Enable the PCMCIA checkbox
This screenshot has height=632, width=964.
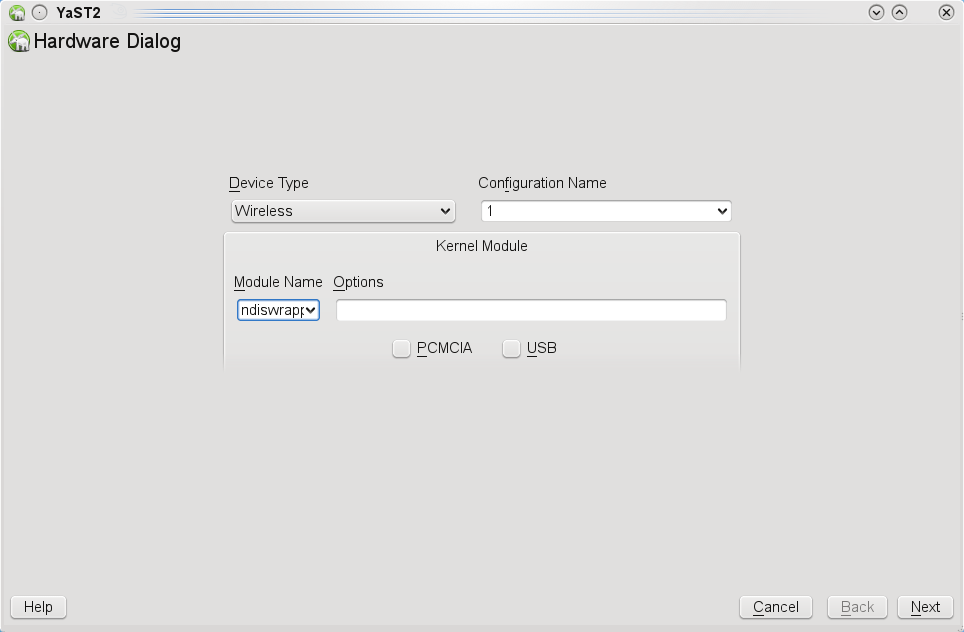click(x=401, y=349)
